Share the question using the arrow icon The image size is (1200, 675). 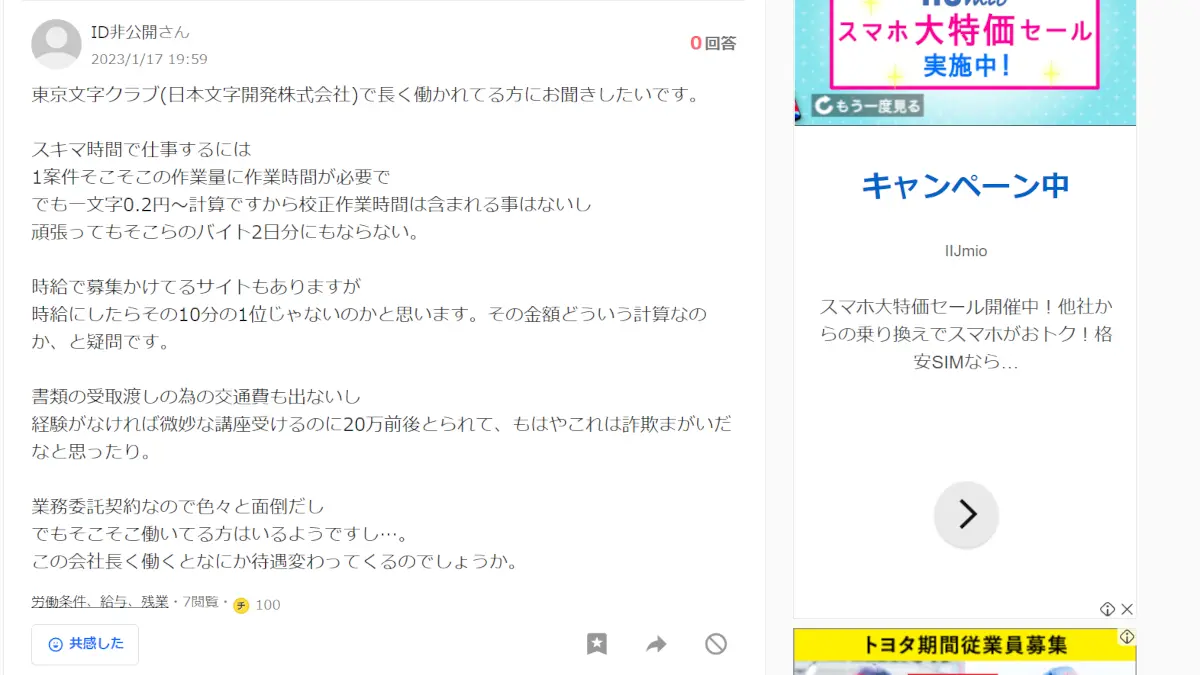pyautogui.click(x=656, y=644)
